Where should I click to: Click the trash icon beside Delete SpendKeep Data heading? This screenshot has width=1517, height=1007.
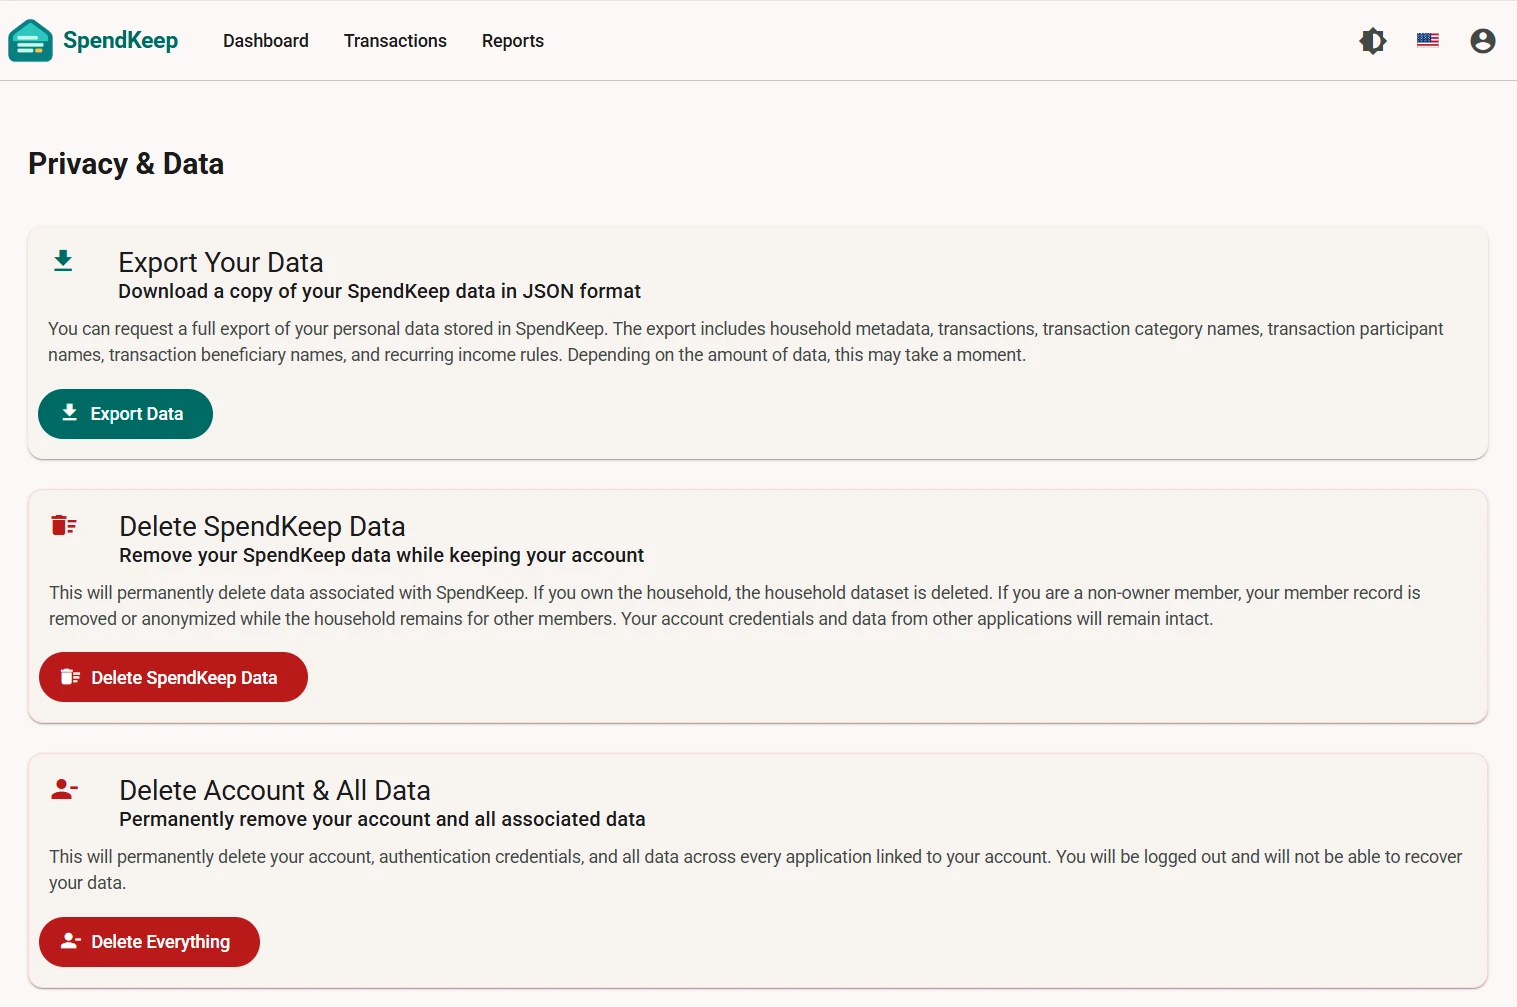64,525
